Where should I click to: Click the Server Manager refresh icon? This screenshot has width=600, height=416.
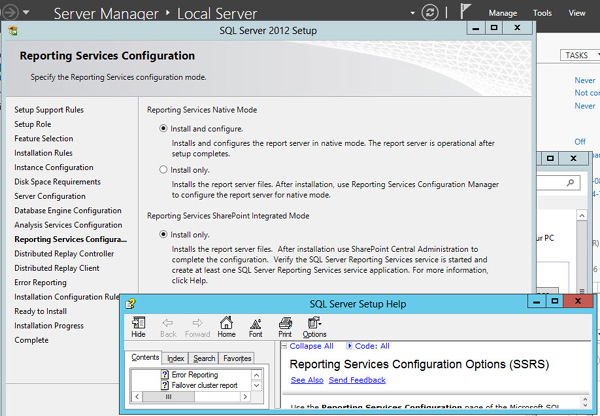(x=430, y=13)
